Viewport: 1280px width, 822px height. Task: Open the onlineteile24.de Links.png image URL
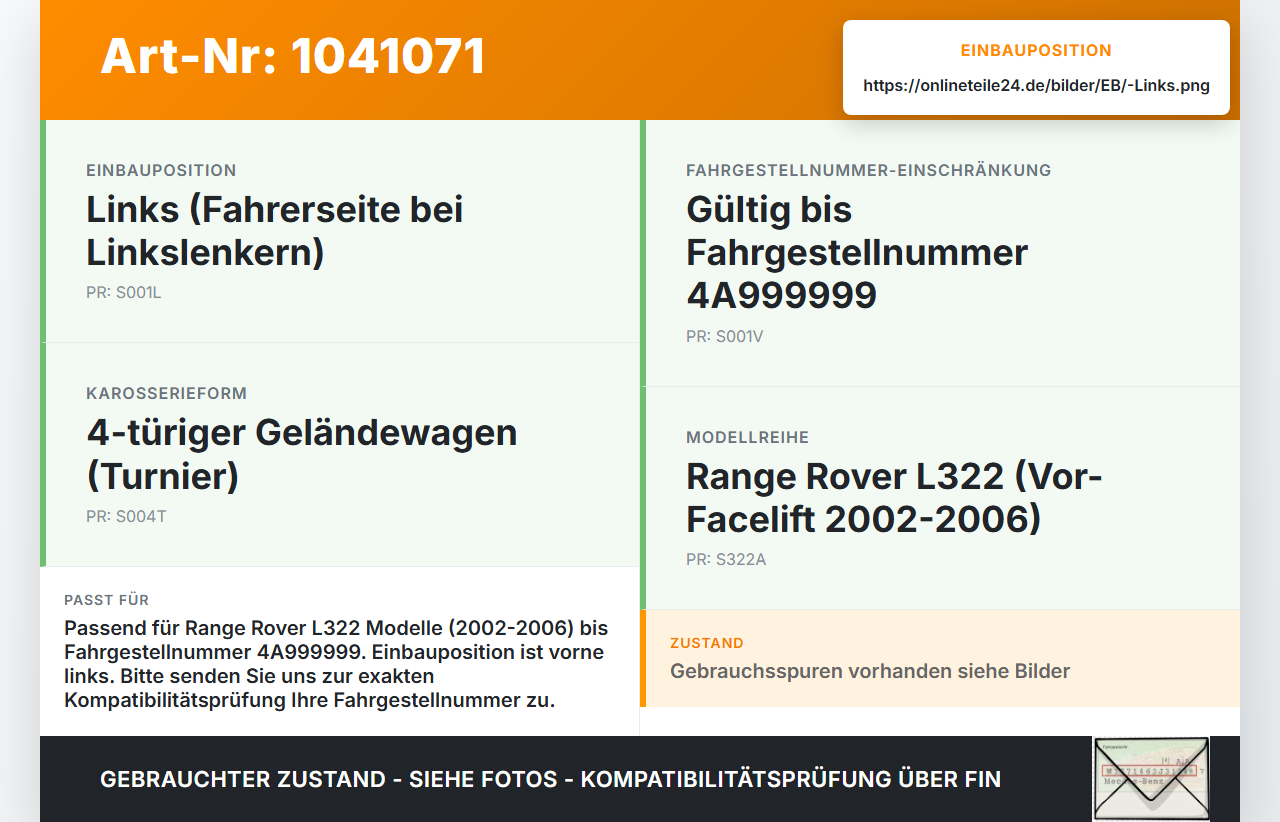1036,86
